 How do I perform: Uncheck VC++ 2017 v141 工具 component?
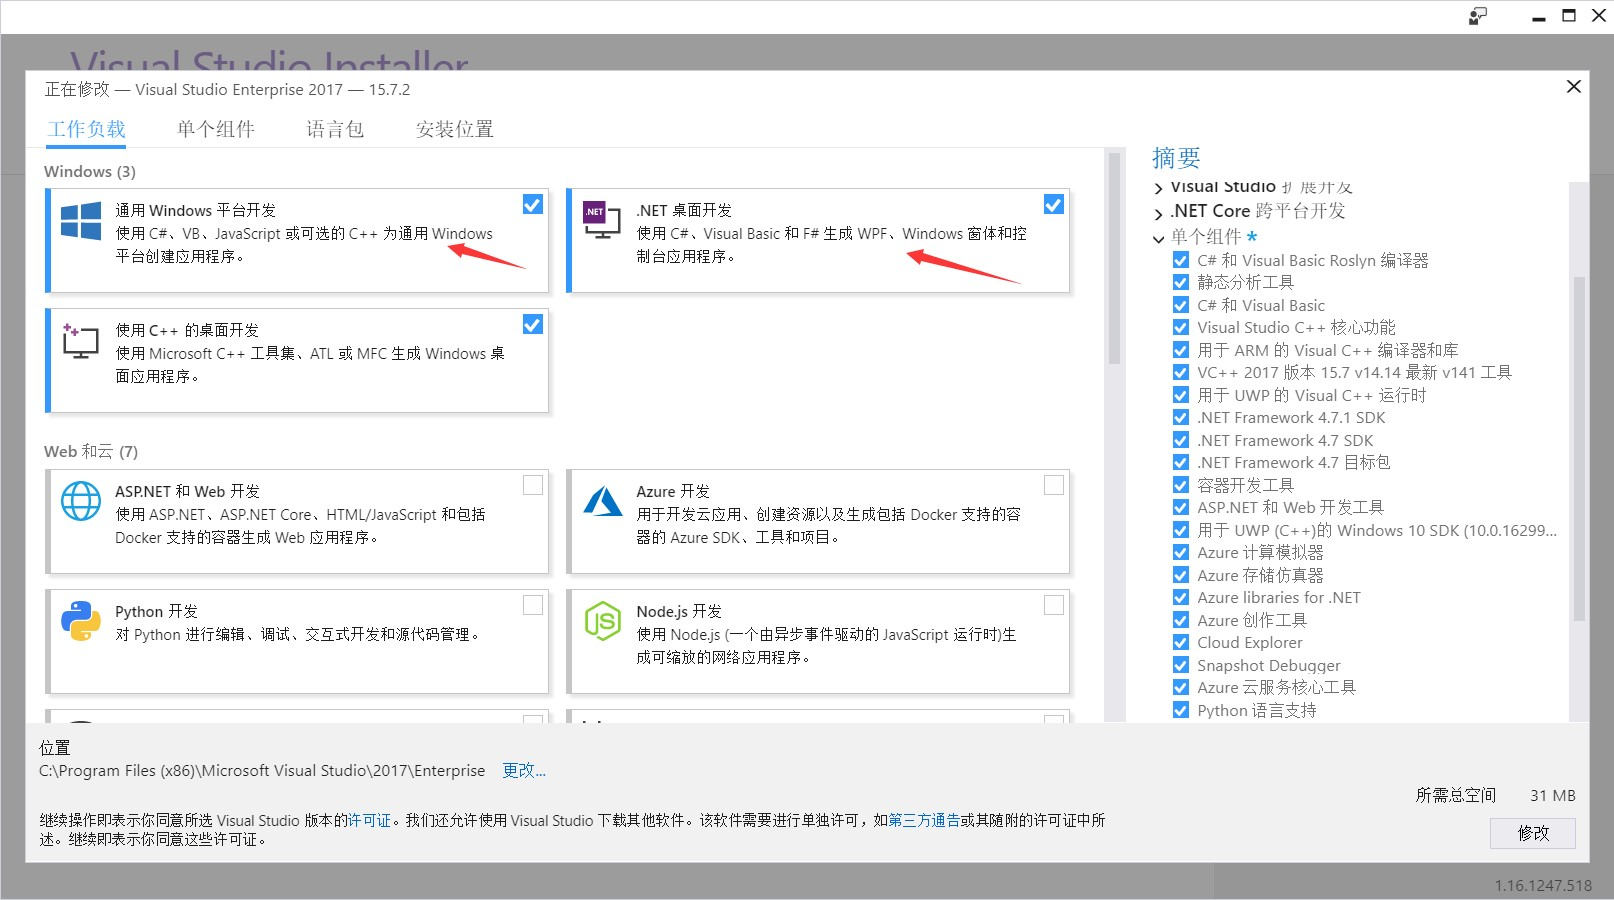(1181, 372)
